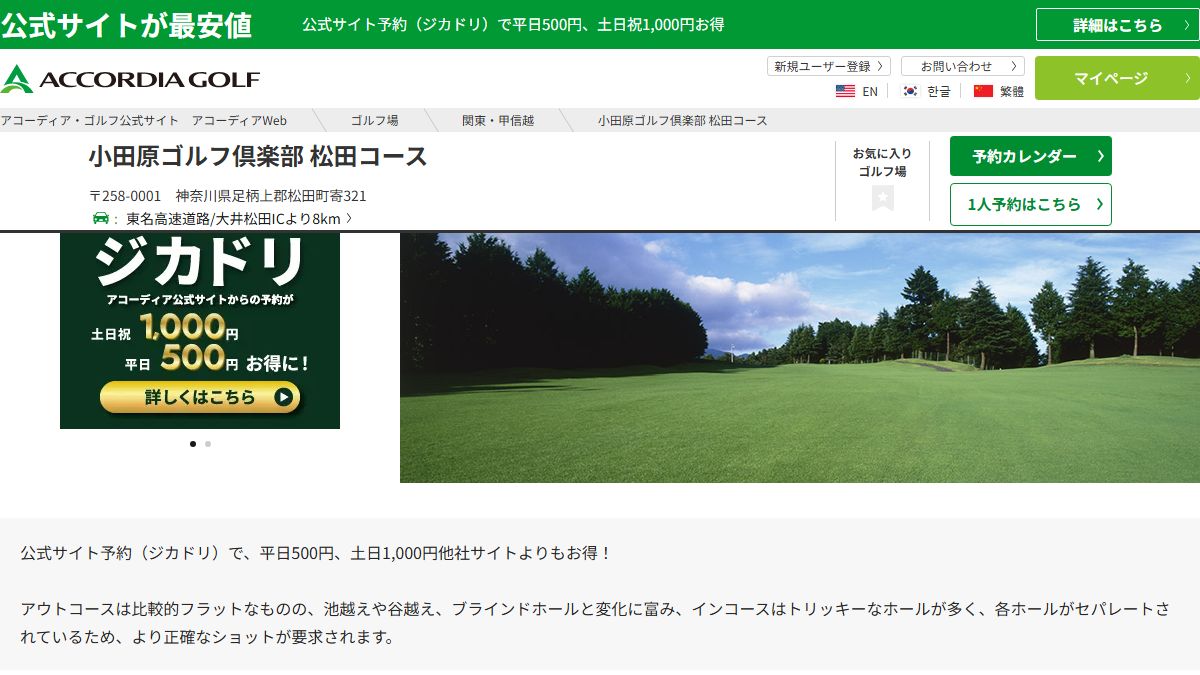The image size is (1200, 675).
Task: Switch language to EN
Action: pos(870,91)
